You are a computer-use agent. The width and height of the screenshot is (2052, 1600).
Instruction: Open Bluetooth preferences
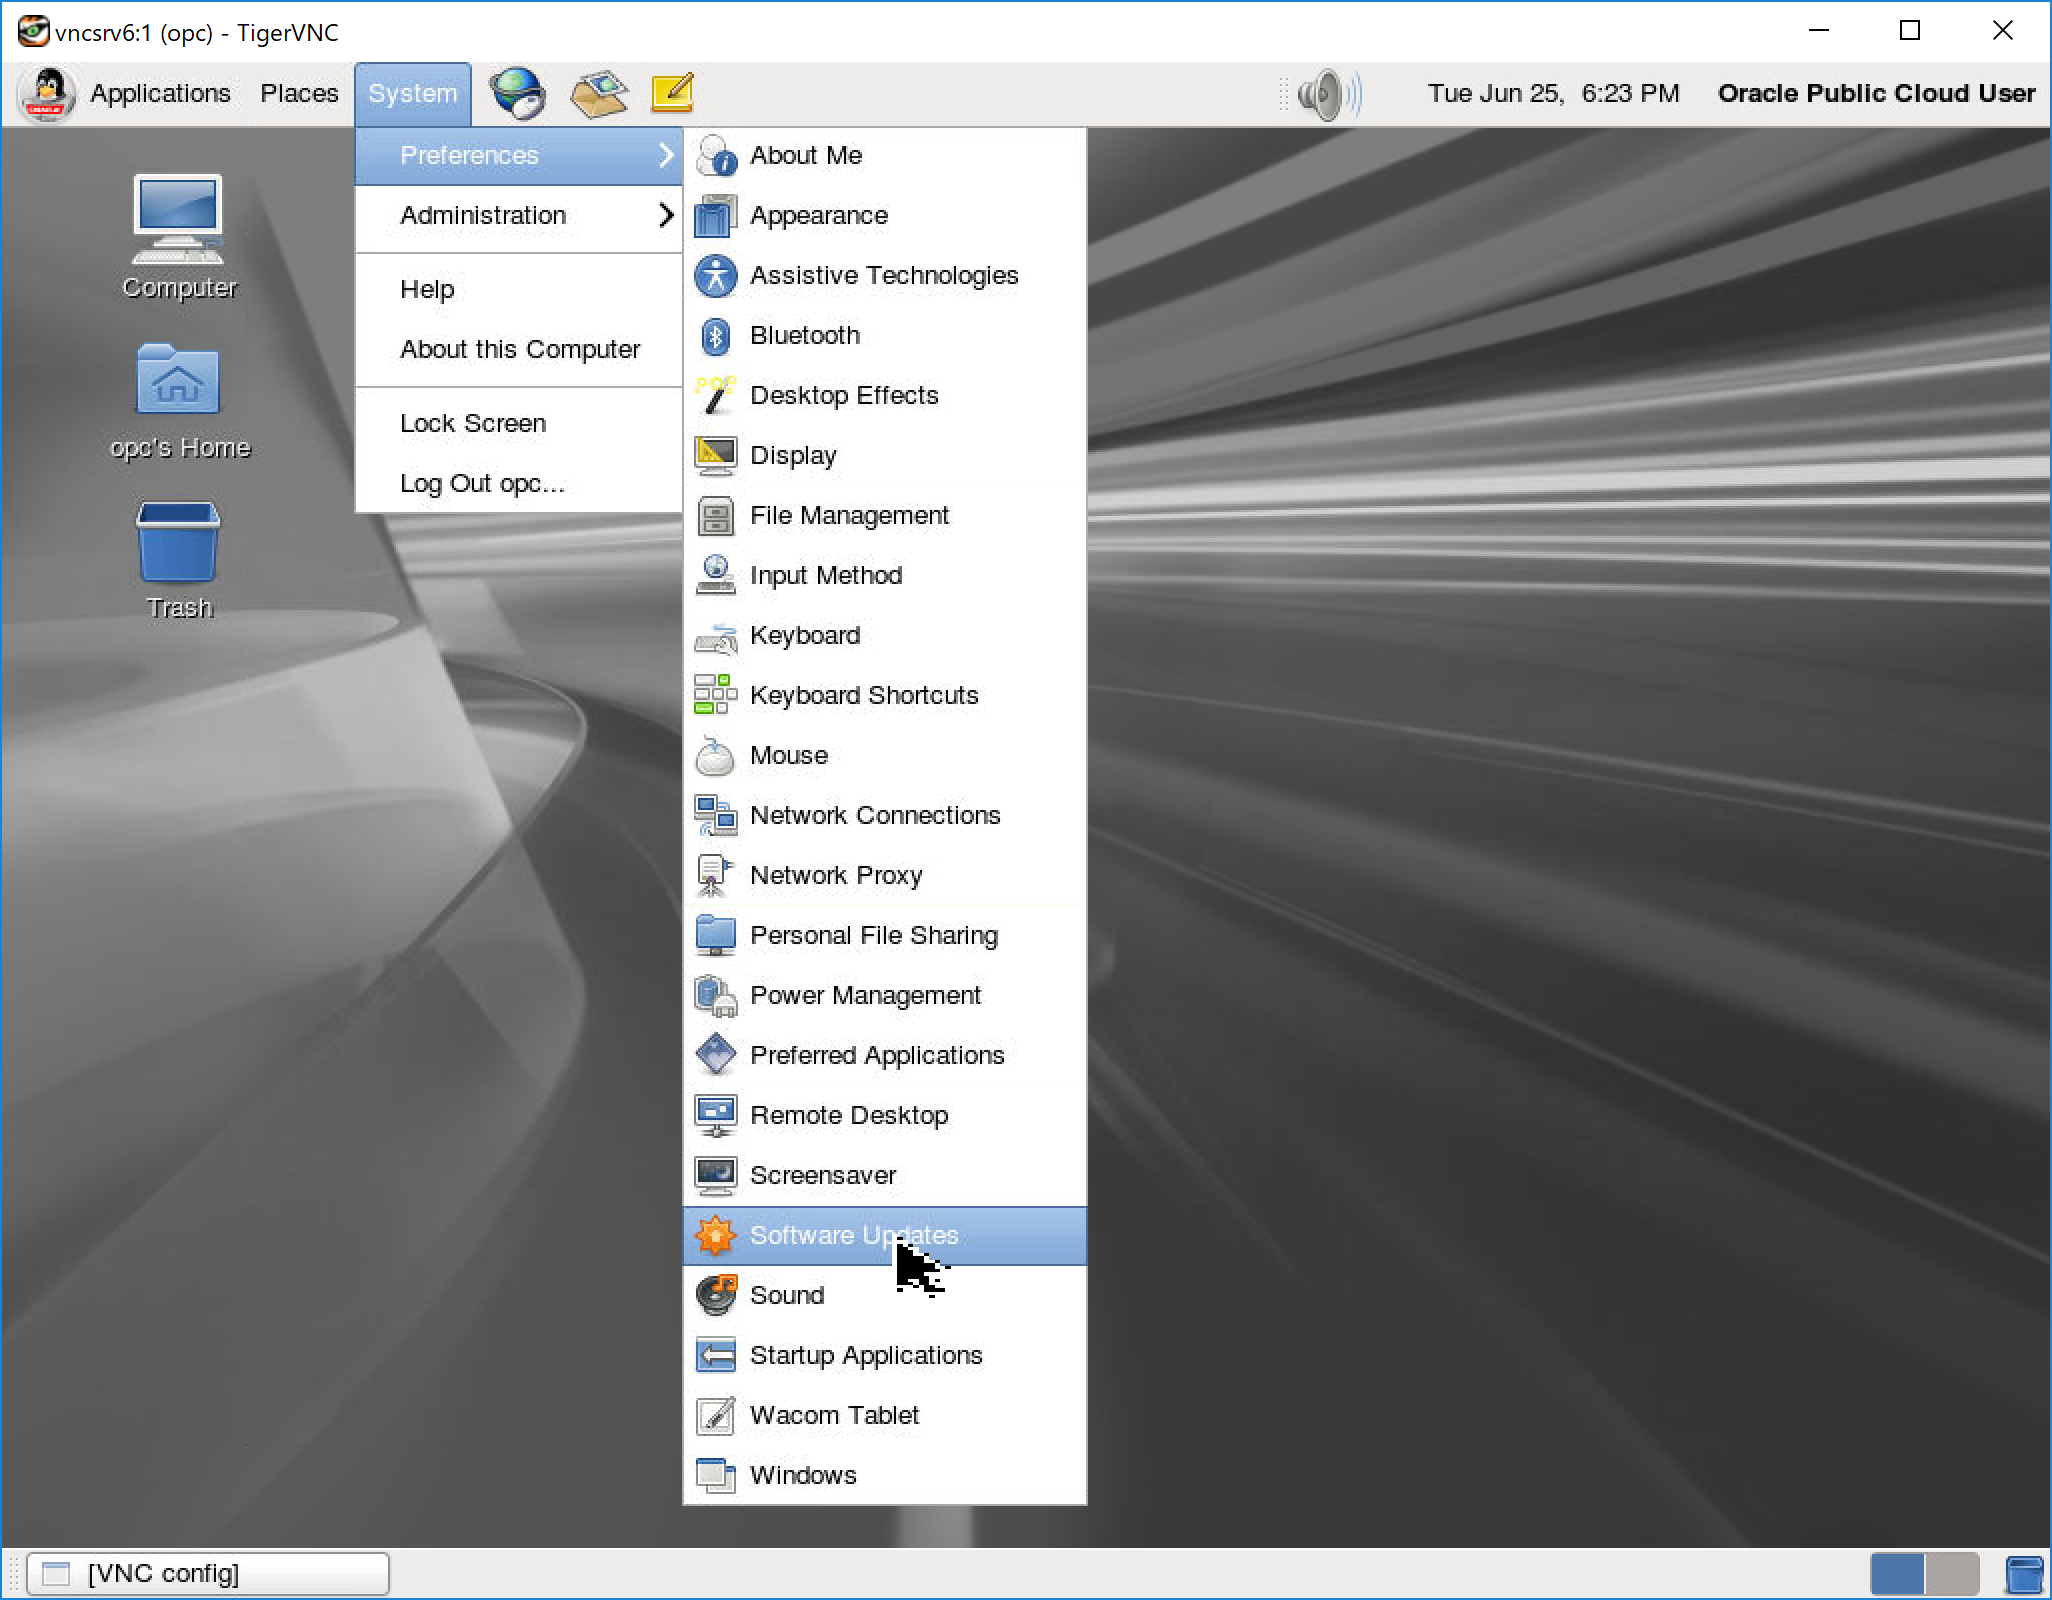click(x=804, y=335)
